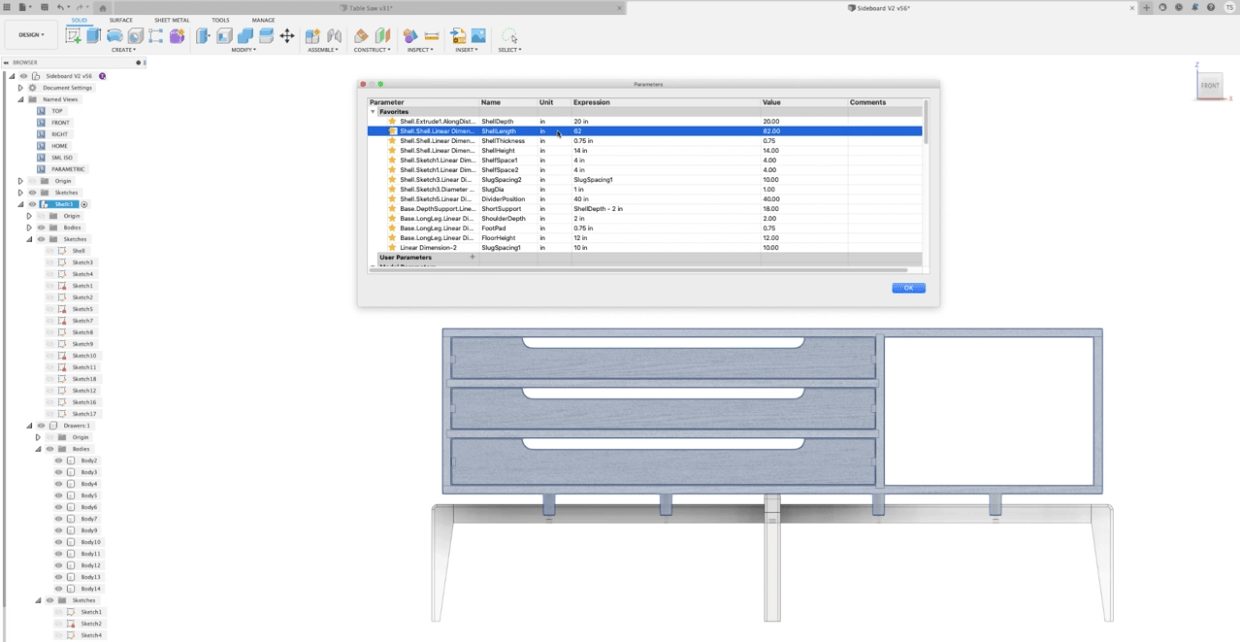Activate the Fillet tool

224,34
